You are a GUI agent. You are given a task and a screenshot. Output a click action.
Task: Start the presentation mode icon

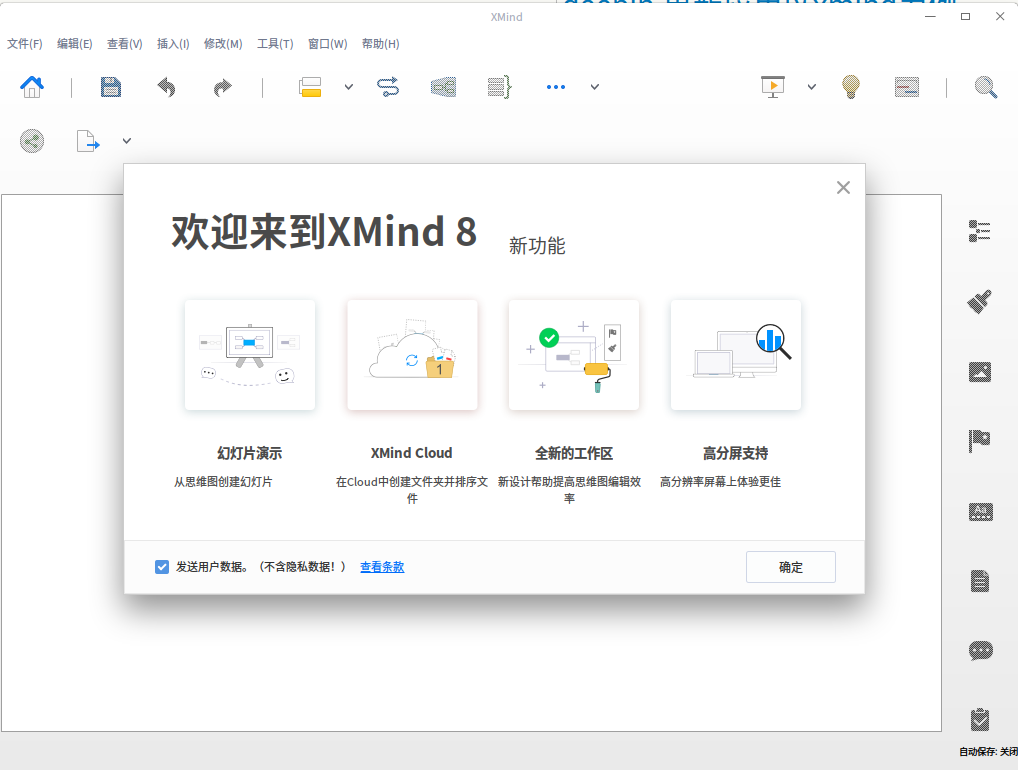pos(773,86)
